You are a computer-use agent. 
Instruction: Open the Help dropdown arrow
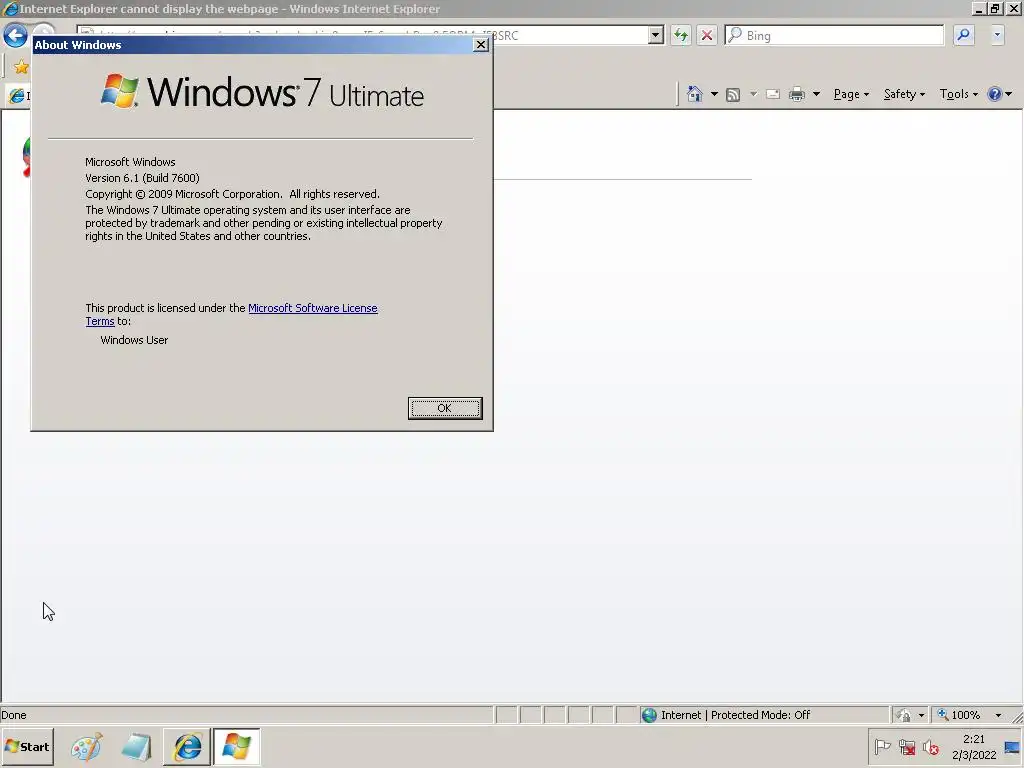pyautogui.click(x=1008, y=94)
